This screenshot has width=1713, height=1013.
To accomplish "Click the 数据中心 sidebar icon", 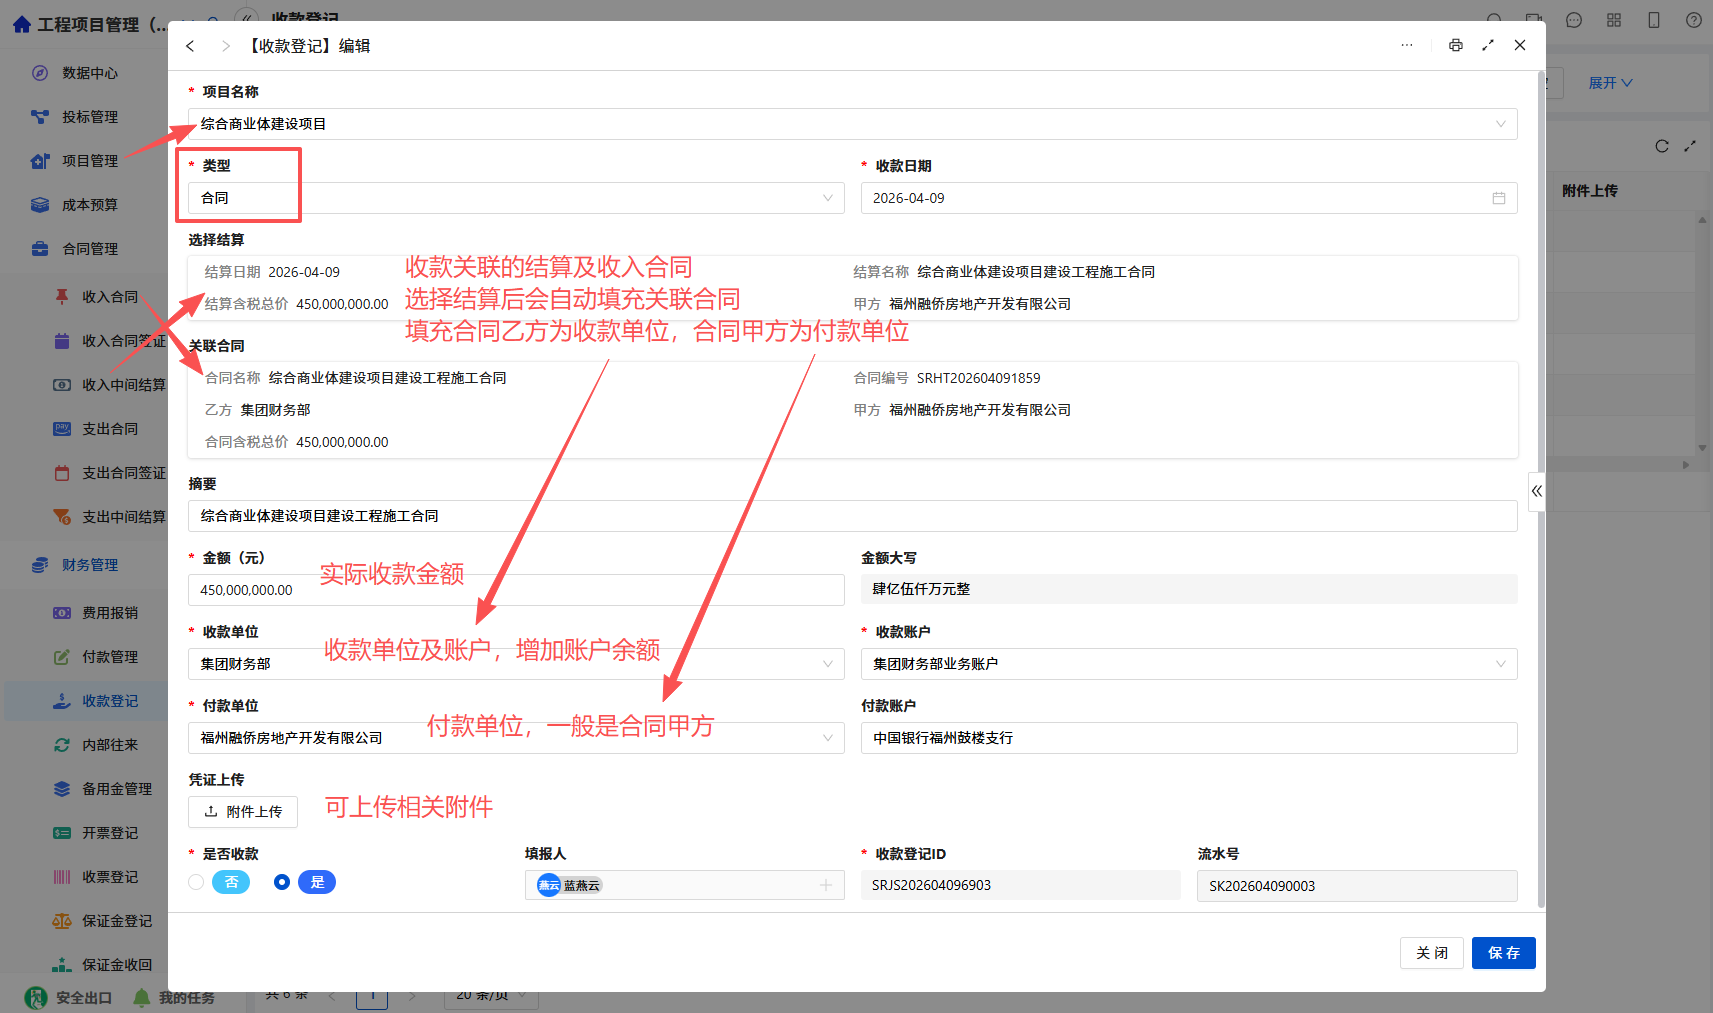I will tap(40, 73).
